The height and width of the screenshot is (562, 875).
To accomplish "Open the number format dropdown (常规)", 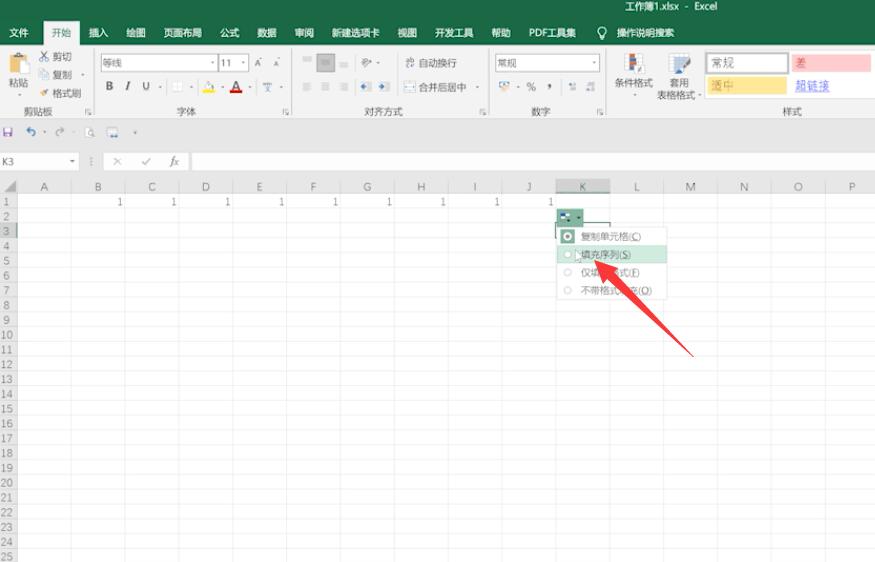I will (594, 63).
